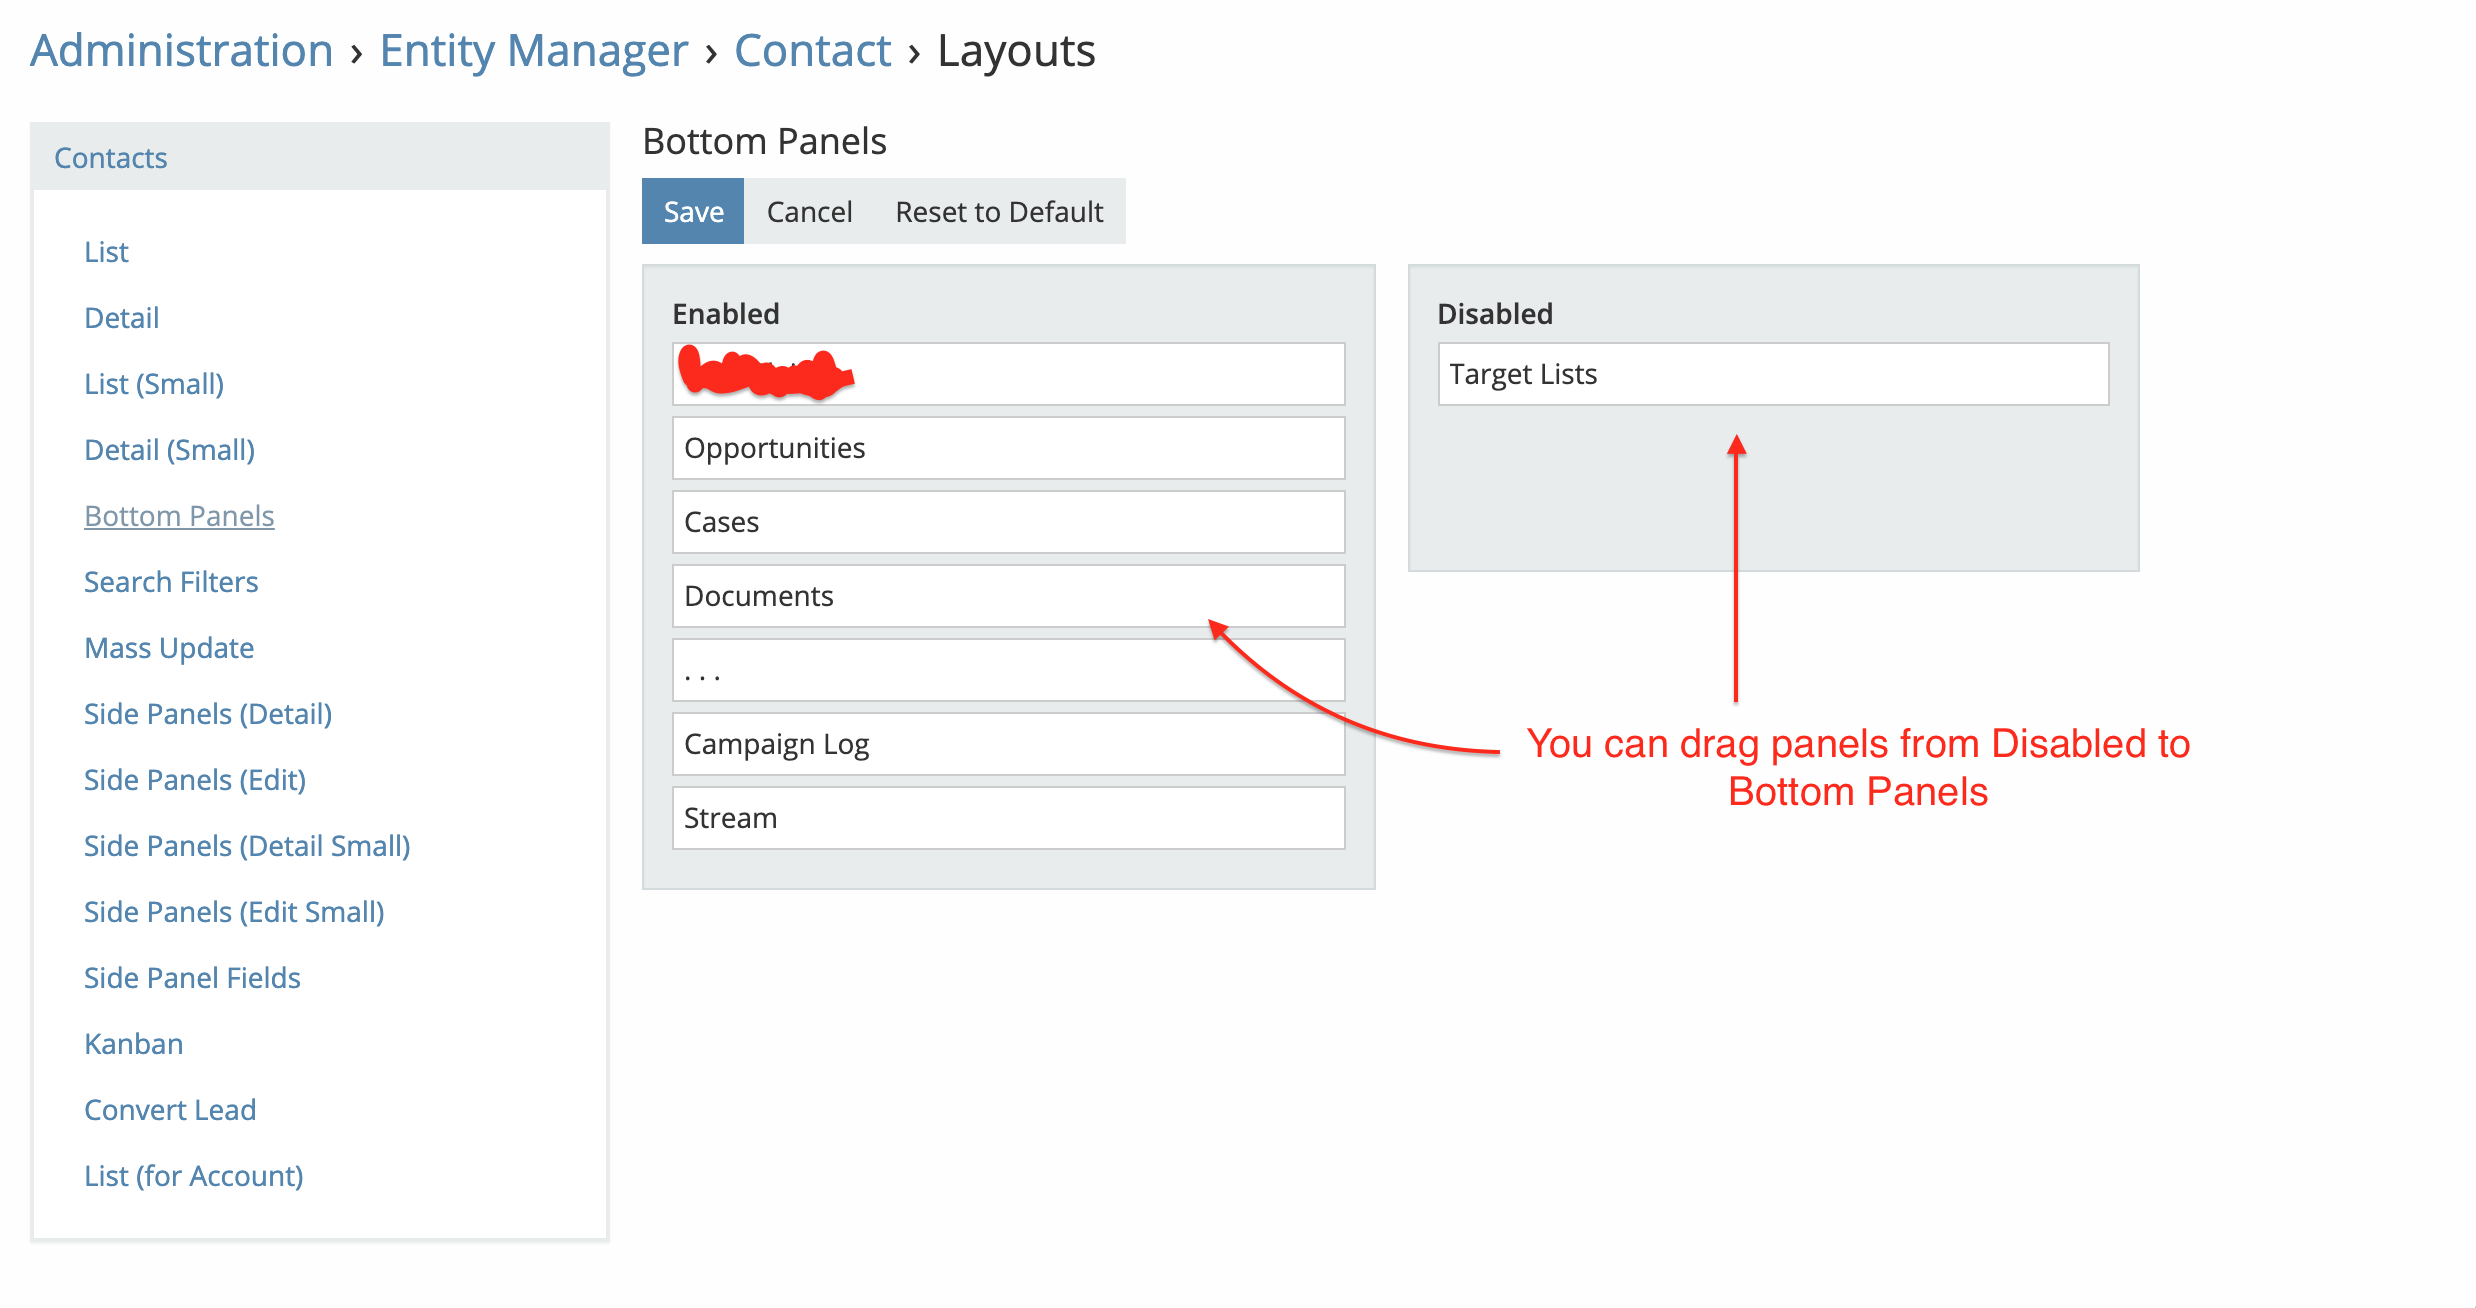Click the Contacts sidebar header link
Screen dimensions: 2476x1308
pos(111,158)
